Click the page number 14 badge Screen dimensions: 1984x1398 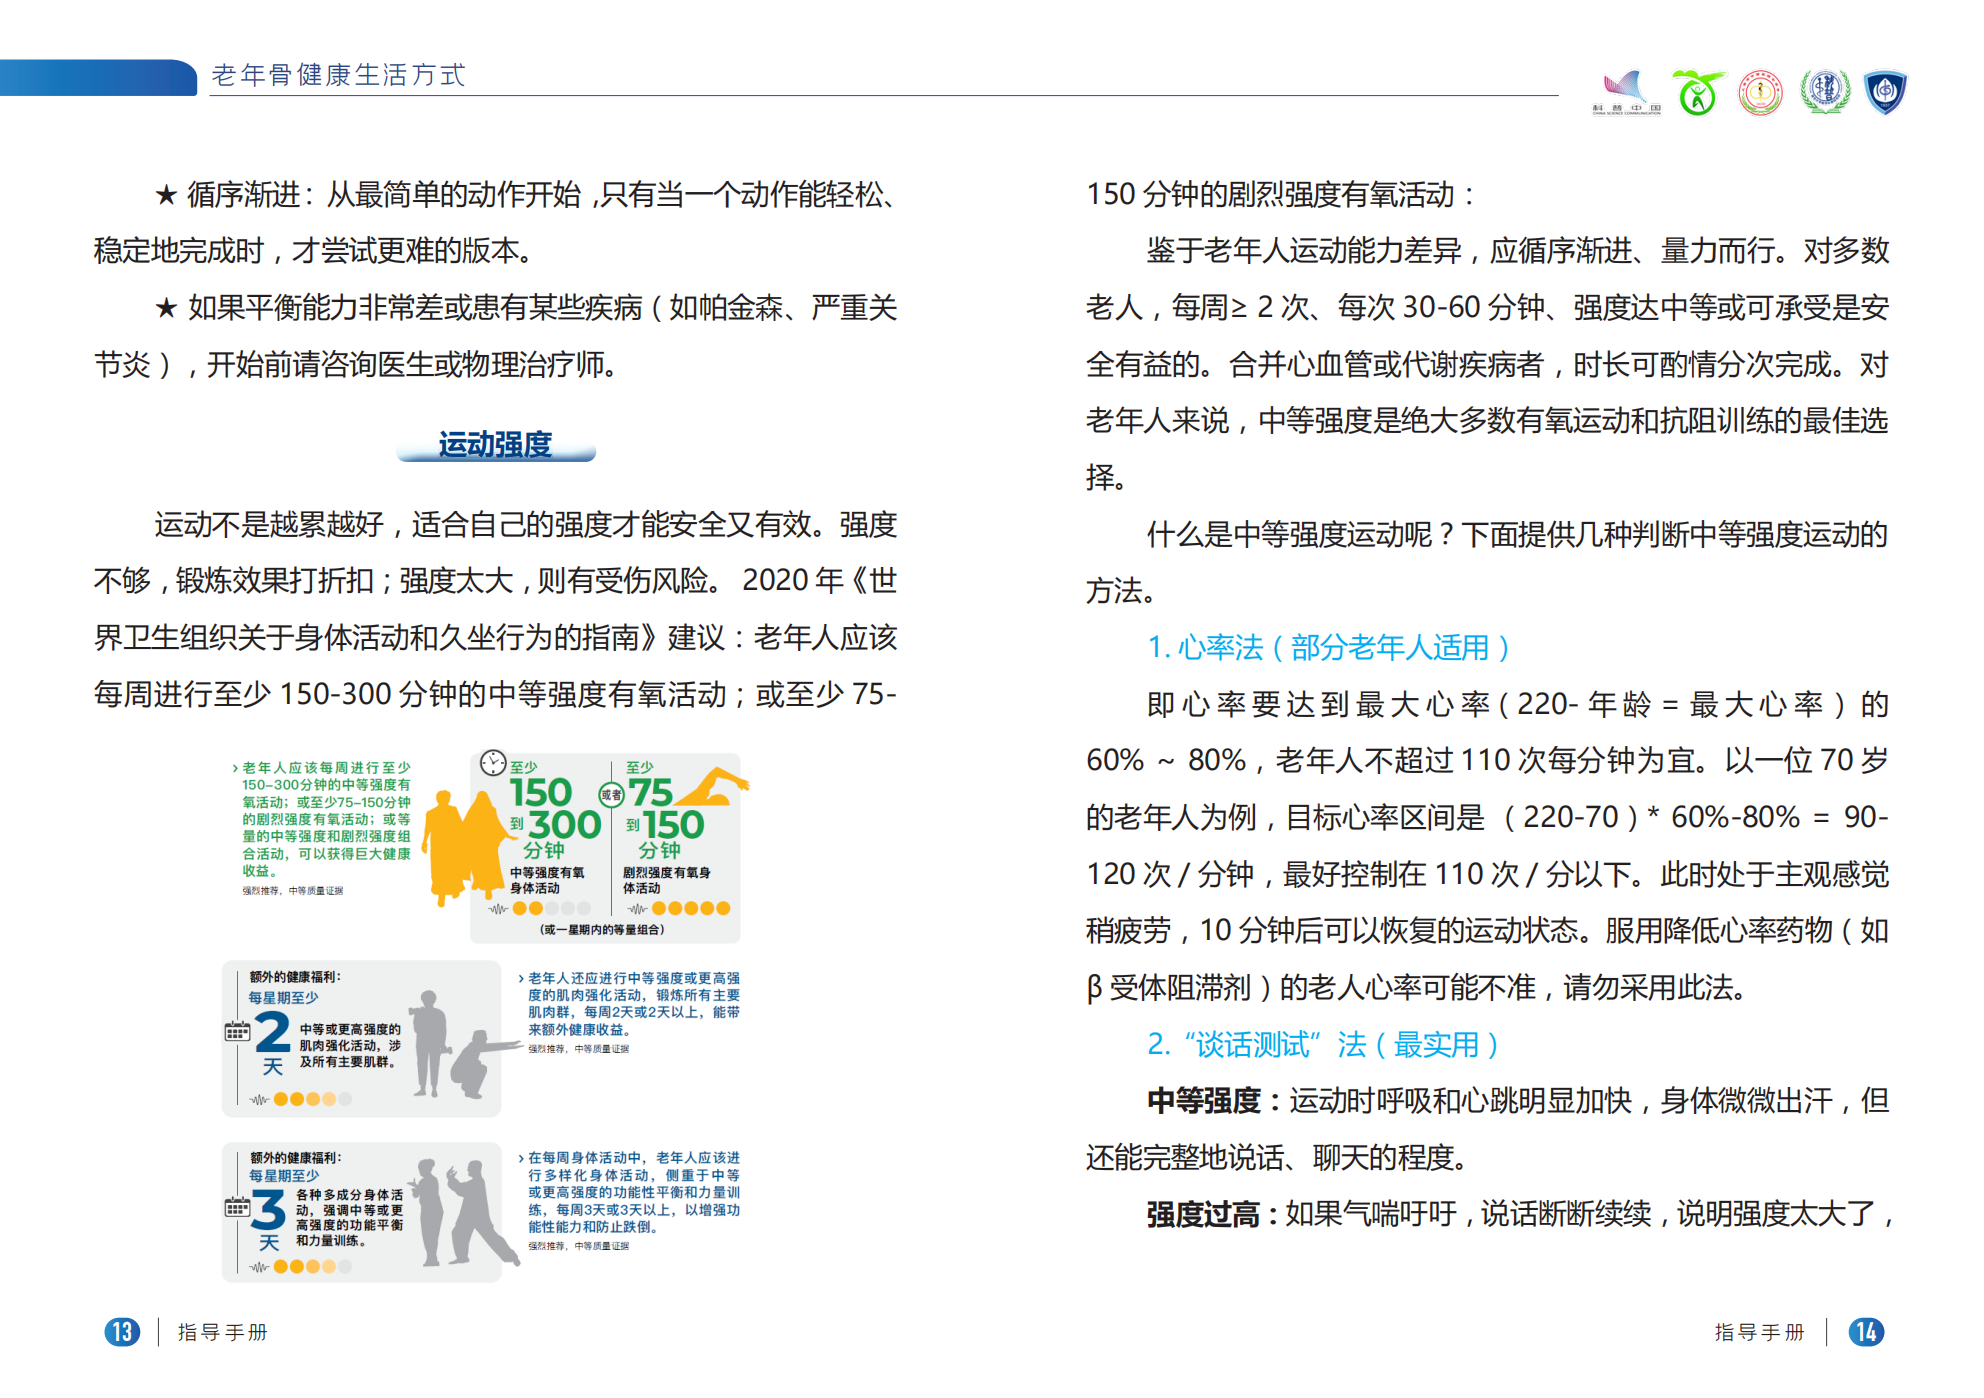1865,1332
